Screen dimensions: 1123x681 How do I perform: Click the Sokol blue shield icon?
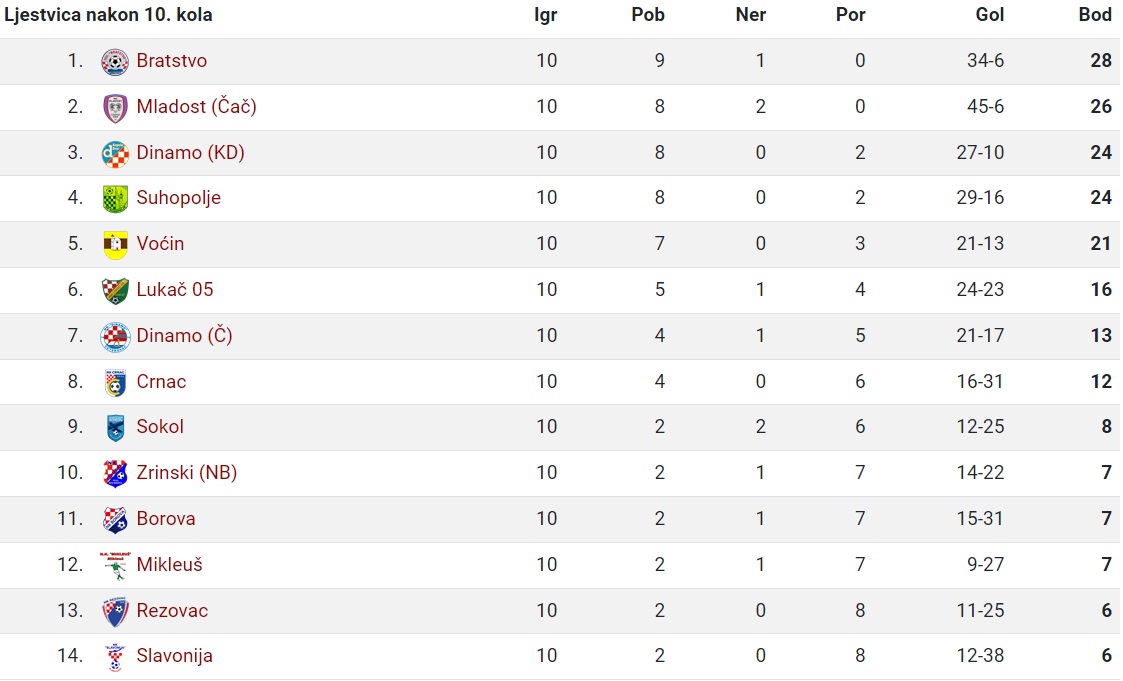[115, 428]
